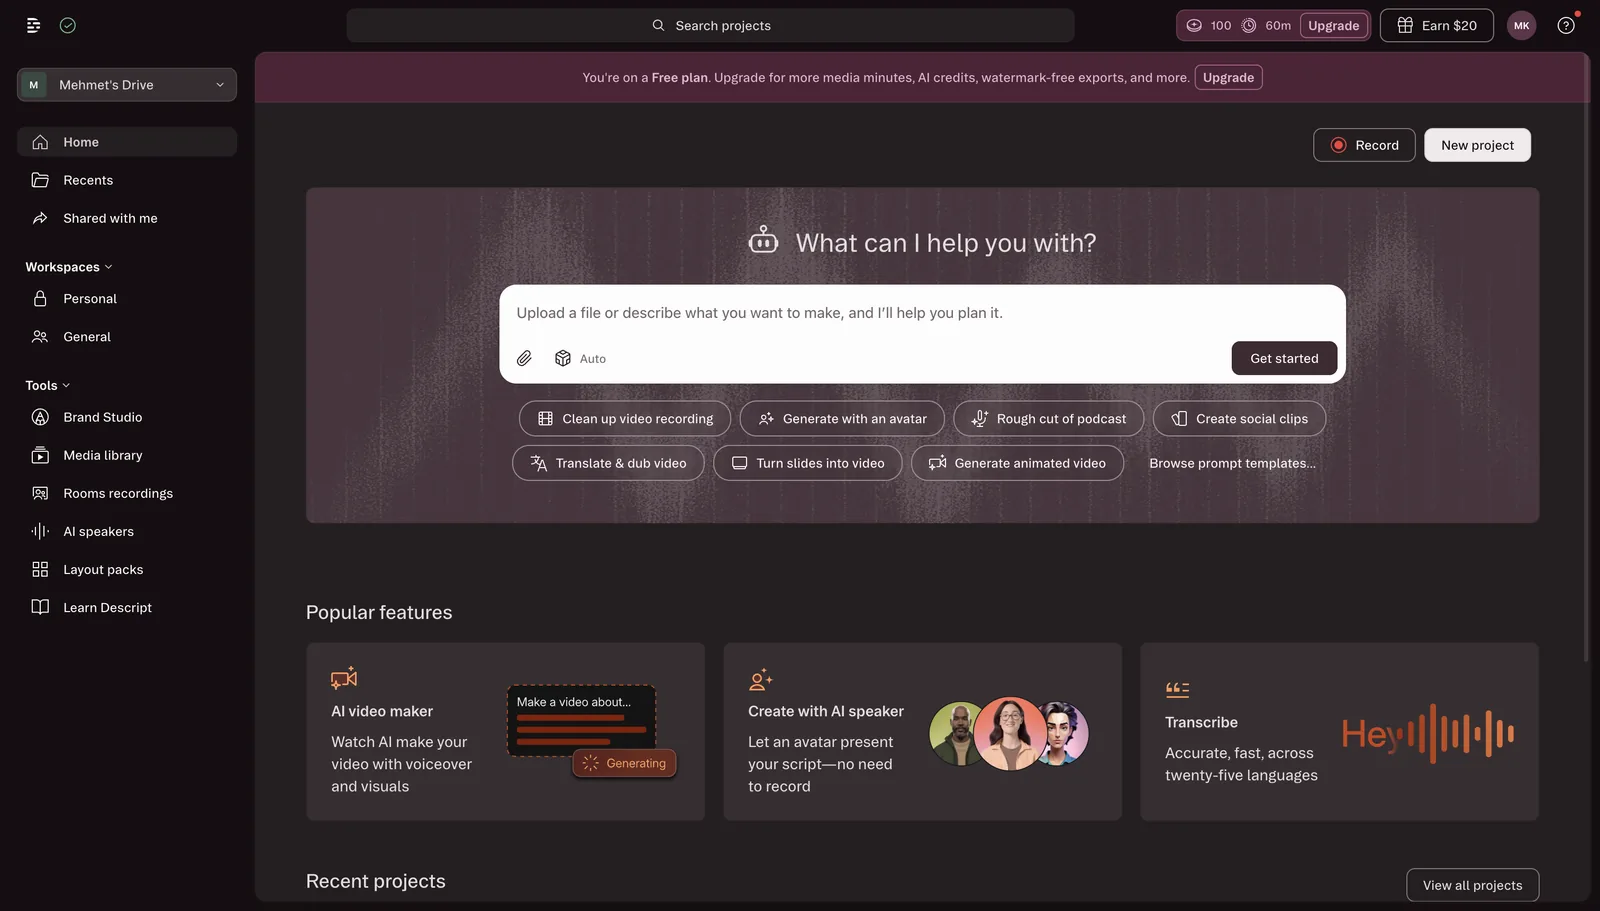The height and width of the screenshot is (911, 1600).
Task: Click the AI credits icon showing 100
Action: (1194, 25)
